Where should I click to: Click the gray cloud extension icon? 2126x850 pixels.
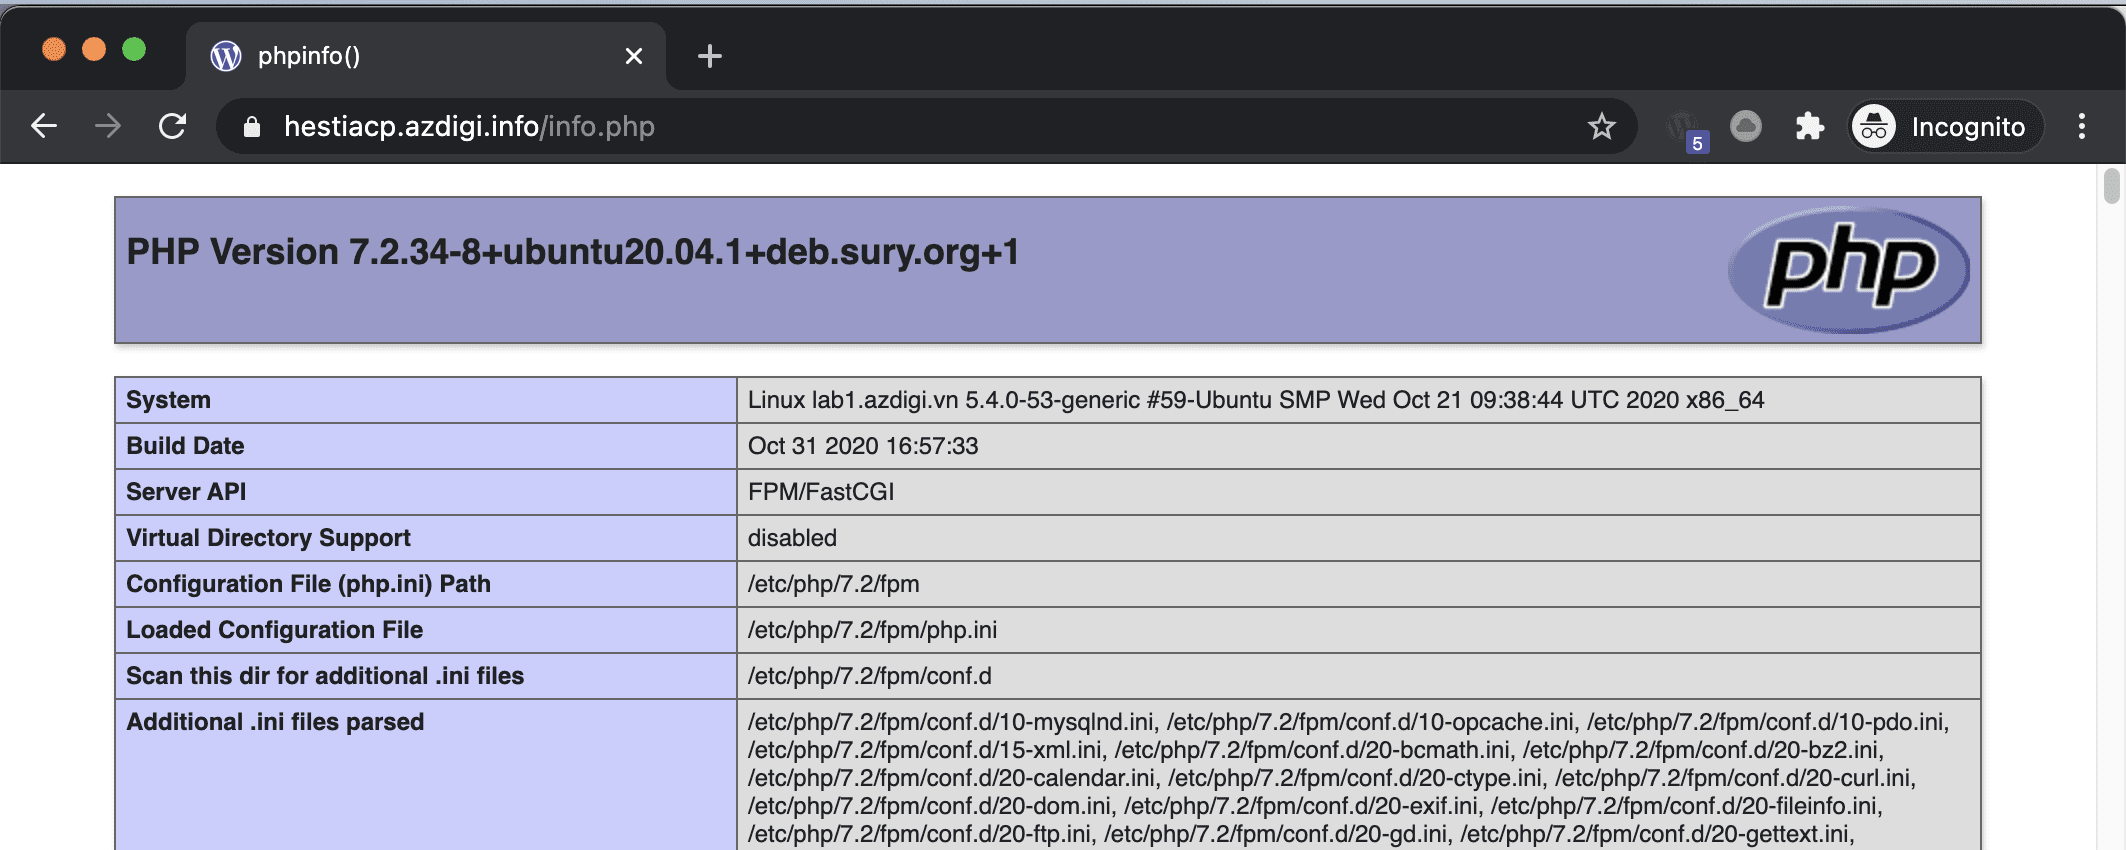(x=1746, y=126)
